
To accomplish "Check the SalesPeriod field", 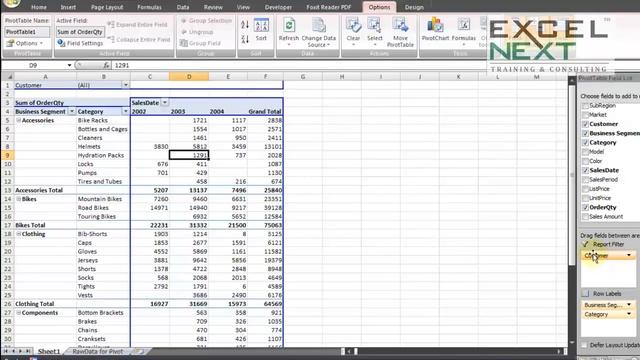I will [x=585, y=180].
